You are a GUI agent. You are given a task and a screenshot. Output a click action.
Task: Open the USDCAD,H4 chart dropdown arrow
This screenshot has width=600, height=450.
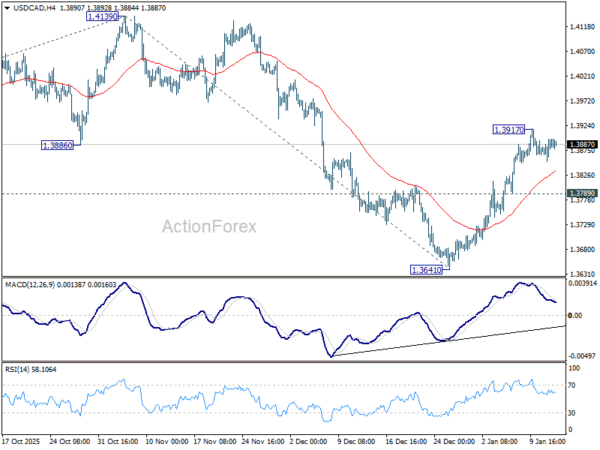7,8
